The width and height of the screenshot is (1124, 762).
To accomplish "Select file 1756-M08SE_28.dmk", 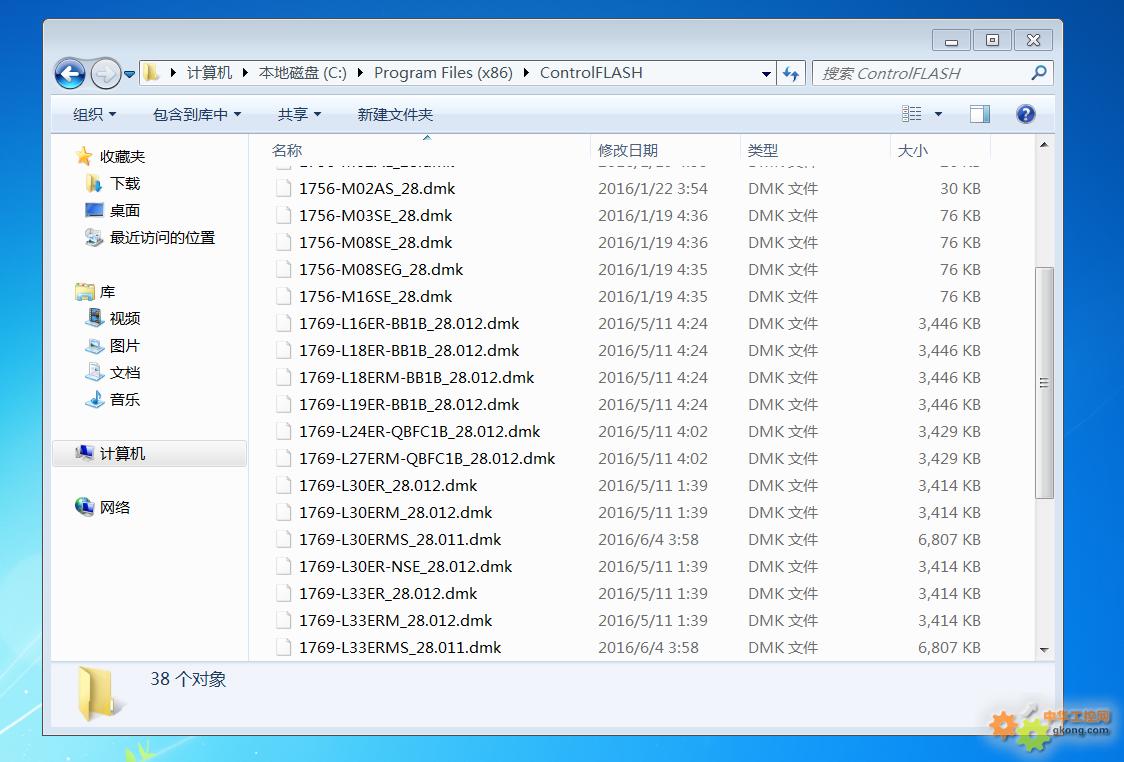I will pos(376,243).
